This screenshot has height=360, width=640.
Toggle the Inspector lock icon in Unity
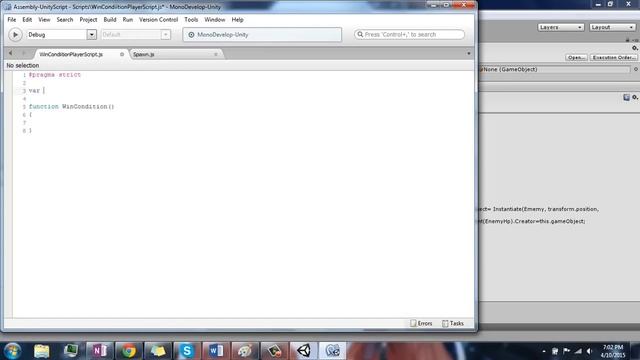pyautogui.click(x=627, y=40)
